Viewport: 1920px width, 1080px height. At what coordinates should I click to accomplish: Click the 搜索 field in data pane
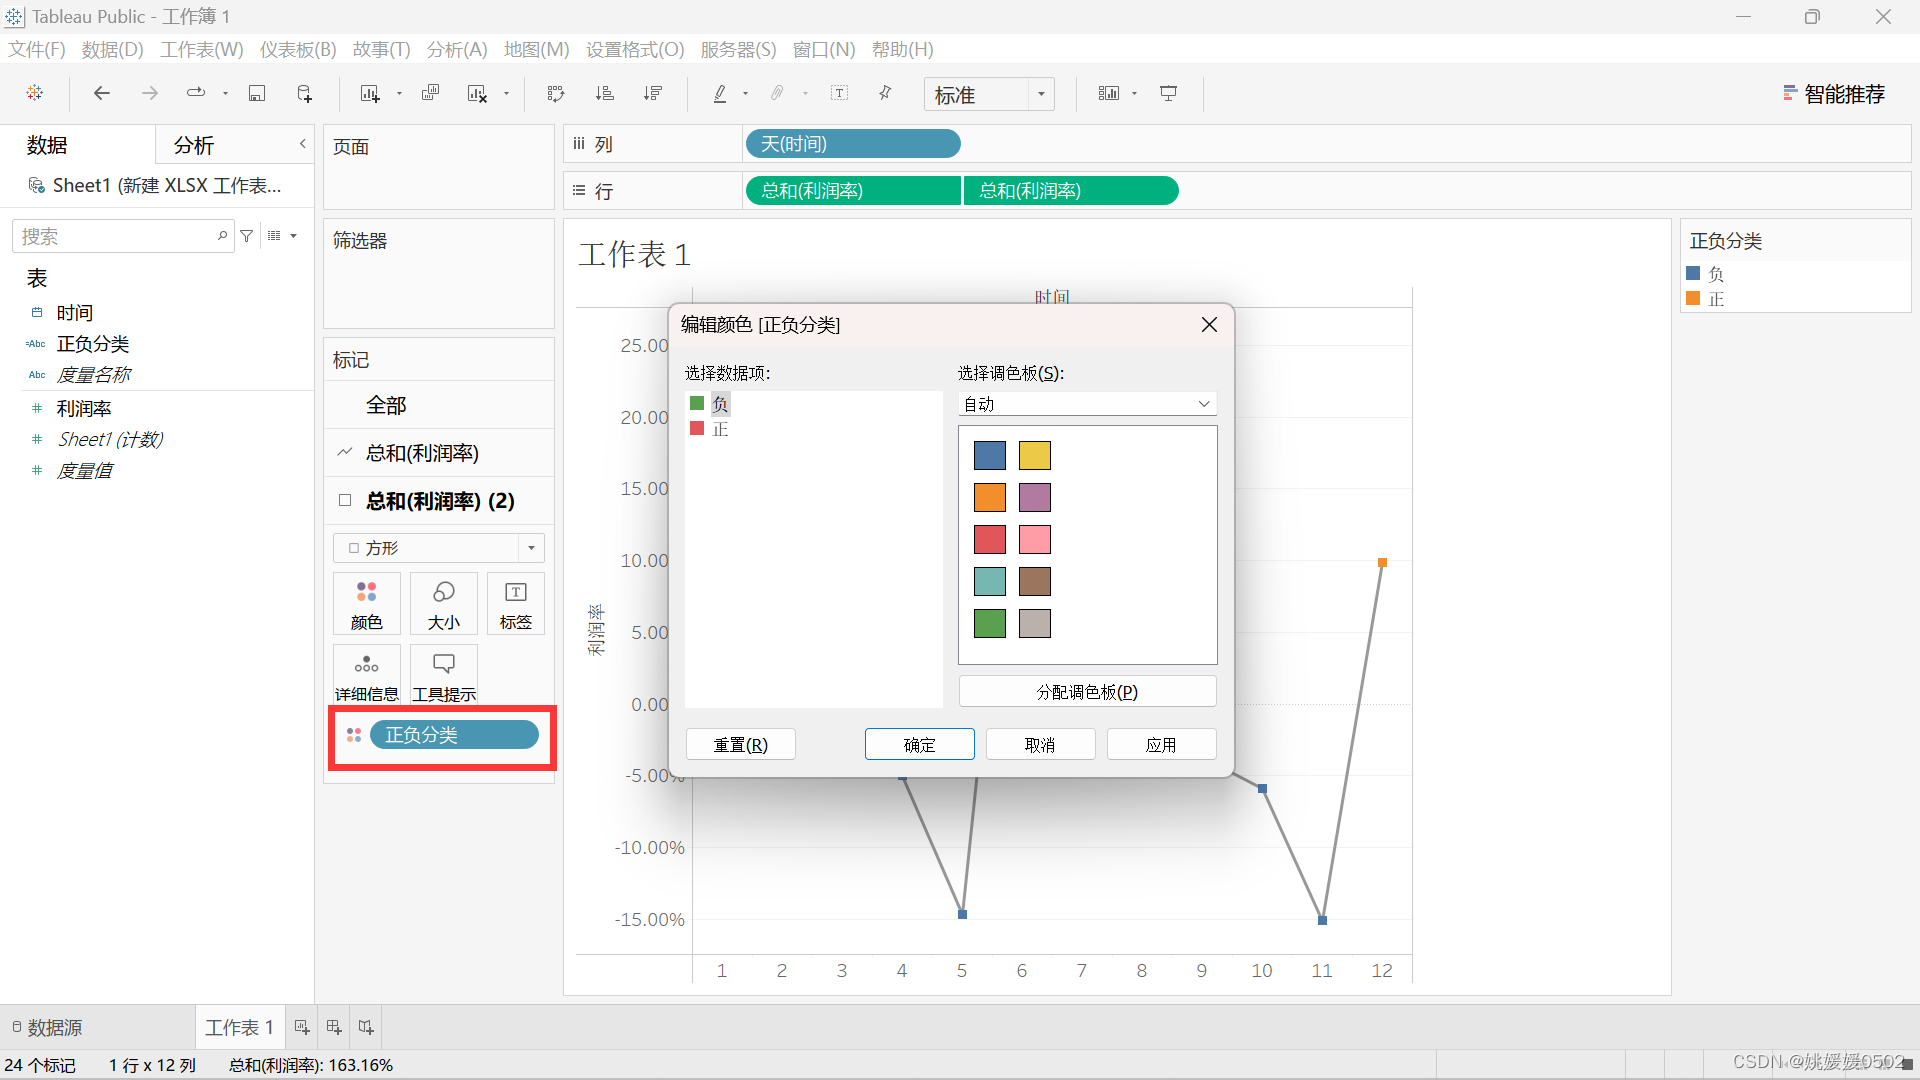115,236
